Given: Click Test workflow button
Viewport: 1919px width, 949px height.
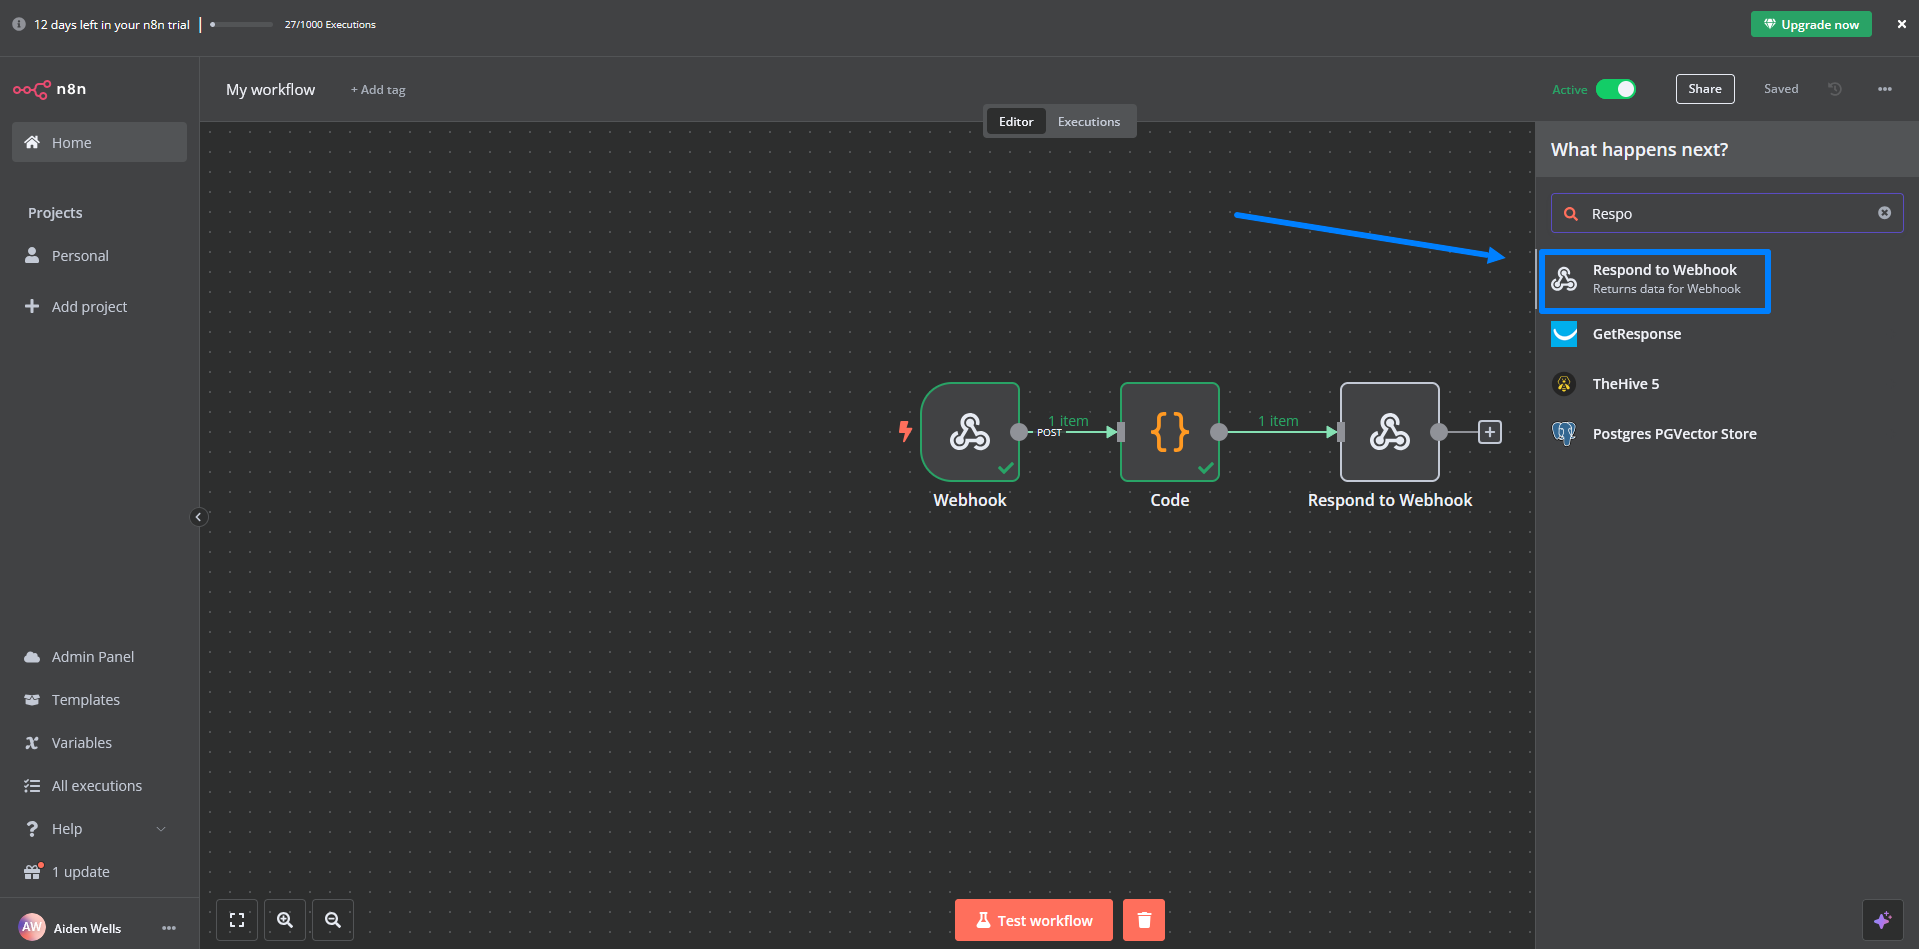Looking at the screenshot, I should click(1034, 920).
